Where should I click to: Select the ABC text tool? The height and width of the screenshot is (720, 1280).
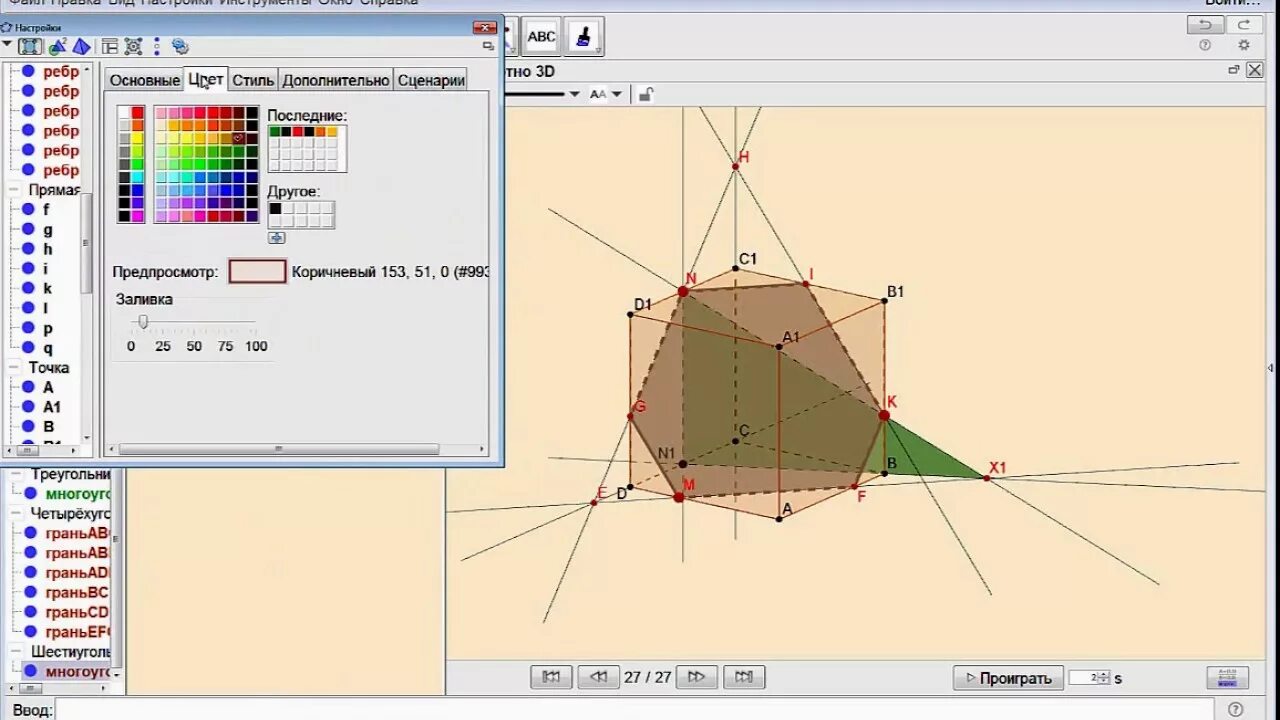(541, 37)
